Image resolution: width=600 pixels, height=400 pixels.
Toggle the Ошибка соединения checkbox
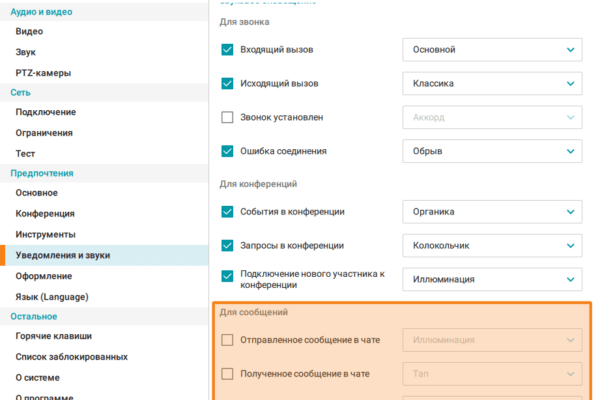(227, 151)
